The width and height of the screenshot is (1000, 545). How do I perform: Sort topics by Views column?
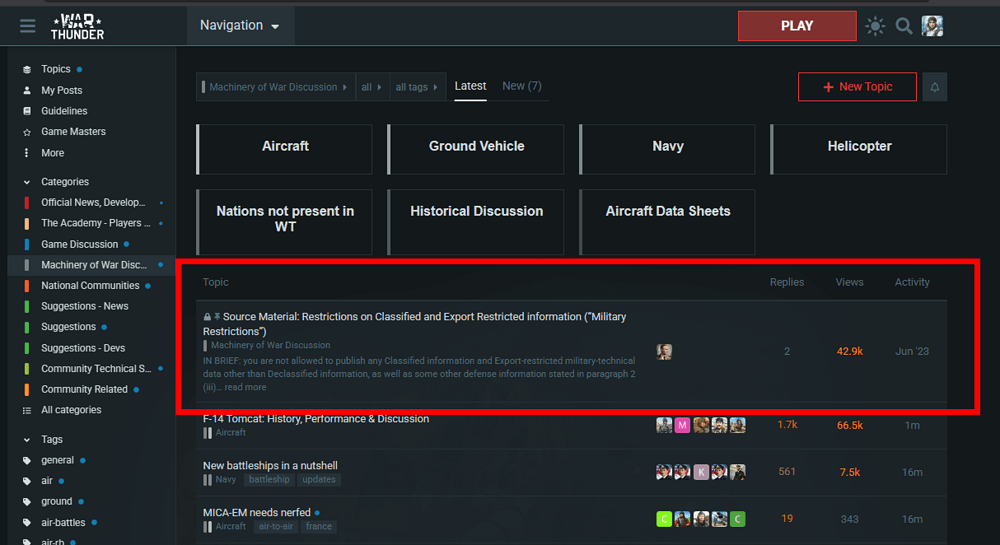[x=849, y=282]
